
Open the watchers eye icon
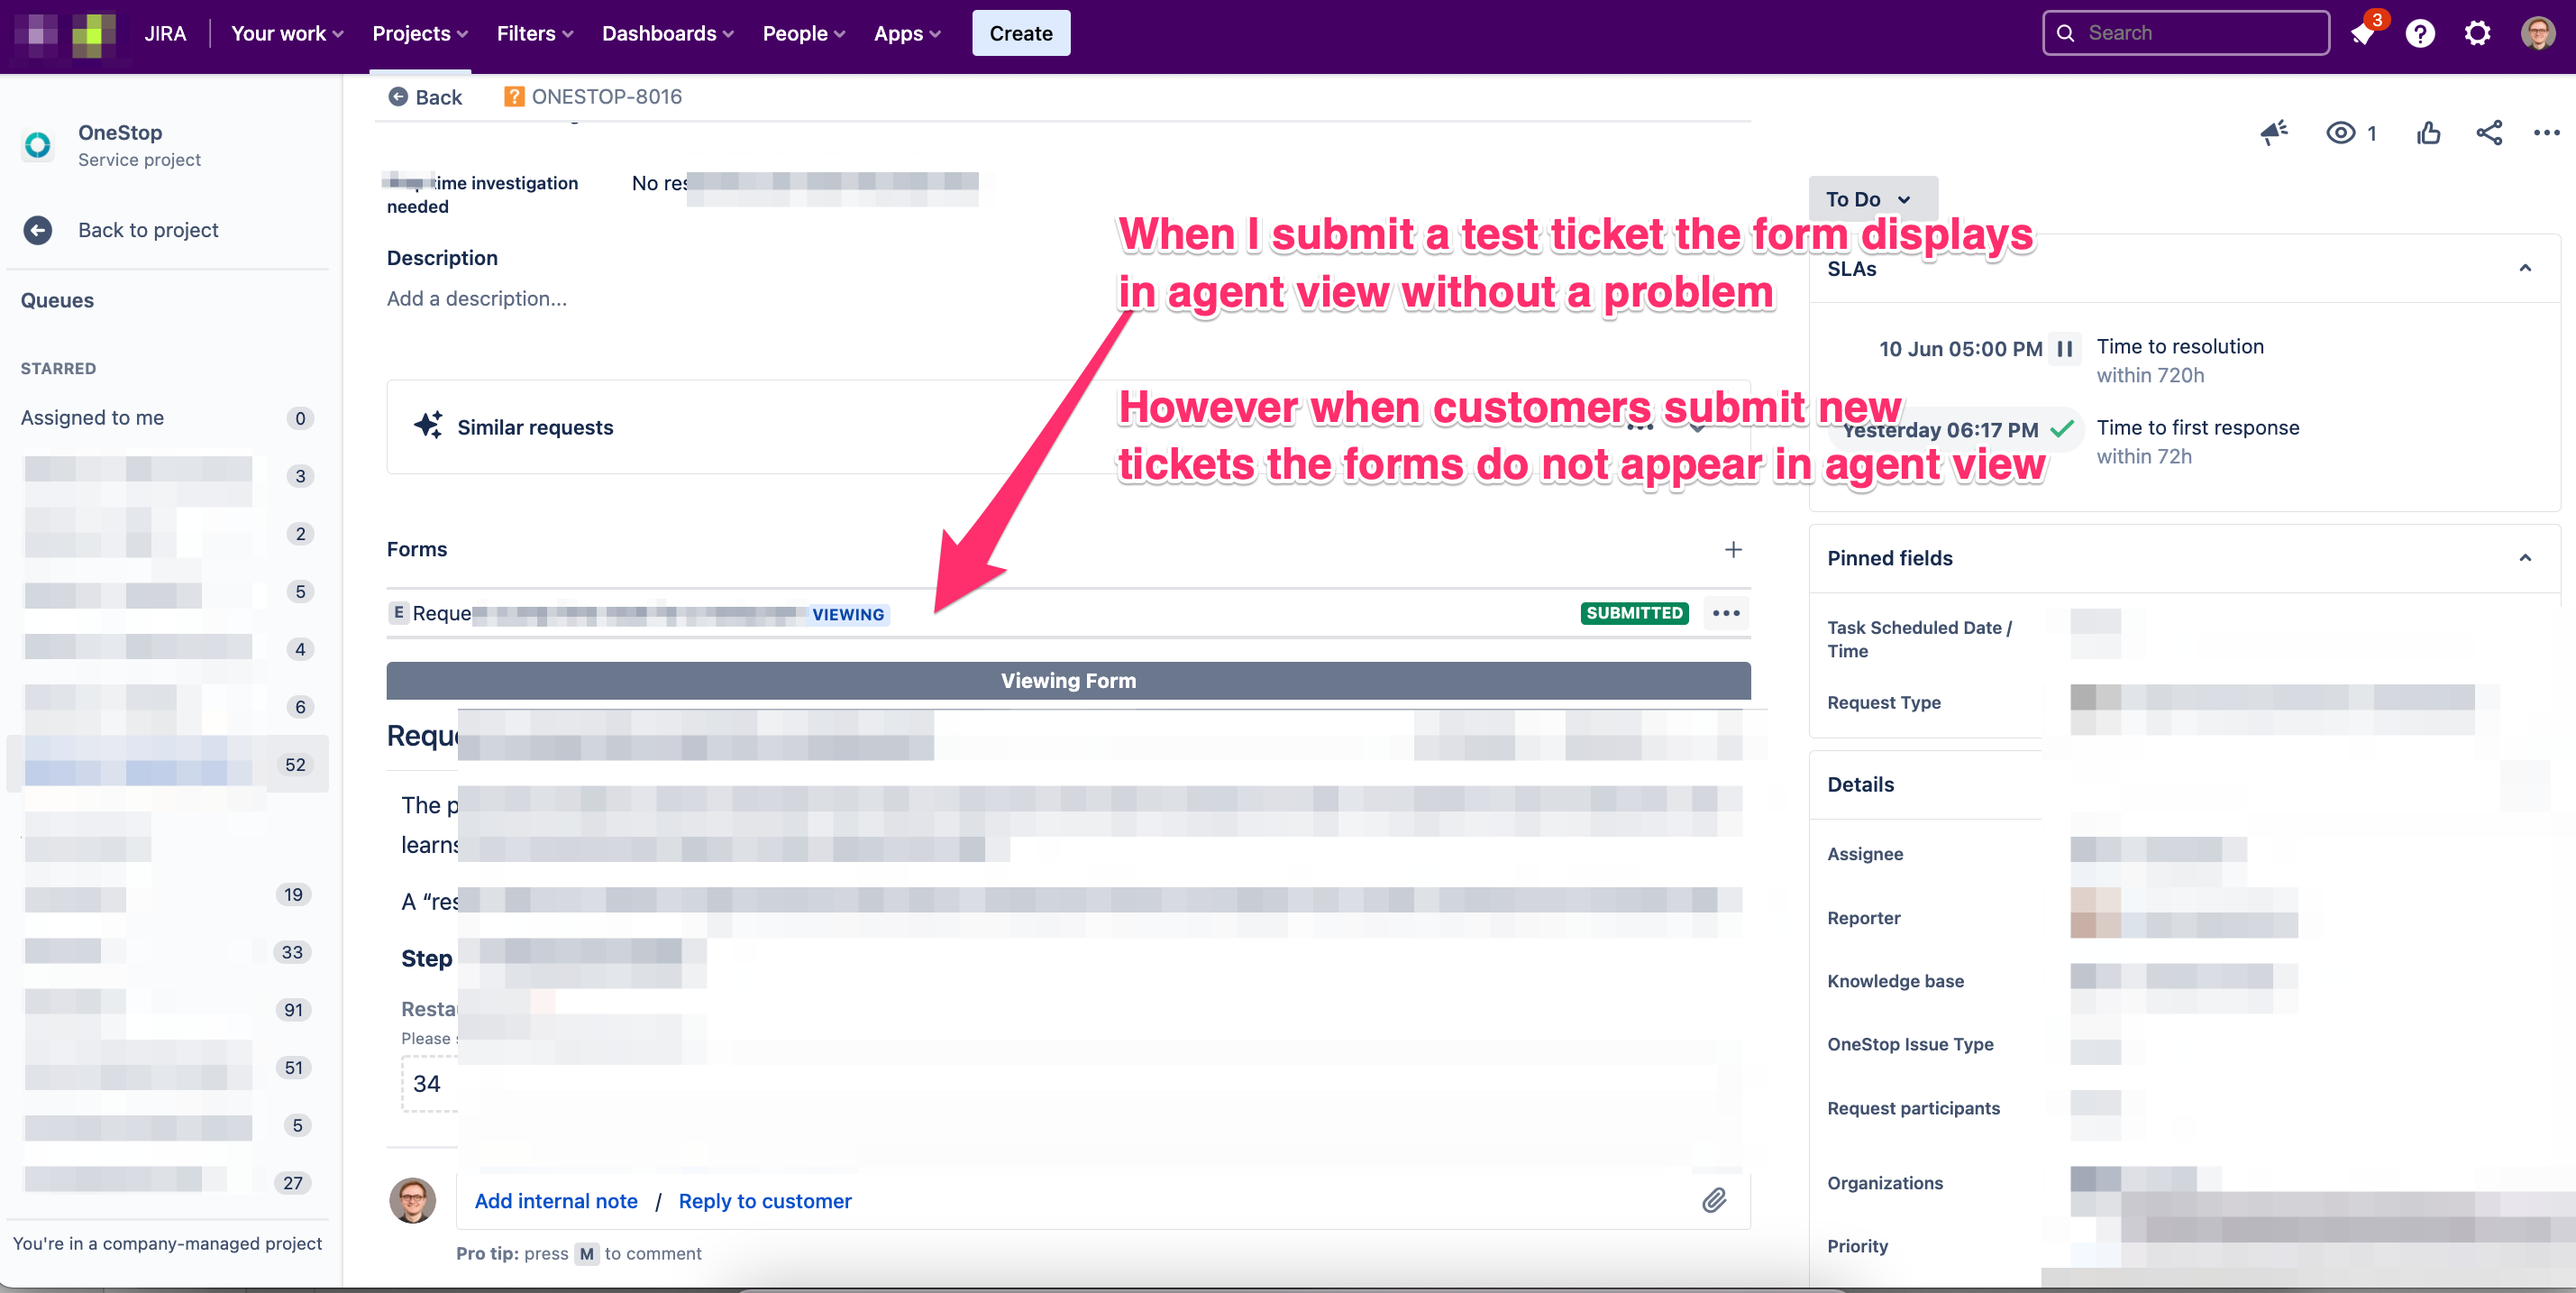tap(2341, 133)
